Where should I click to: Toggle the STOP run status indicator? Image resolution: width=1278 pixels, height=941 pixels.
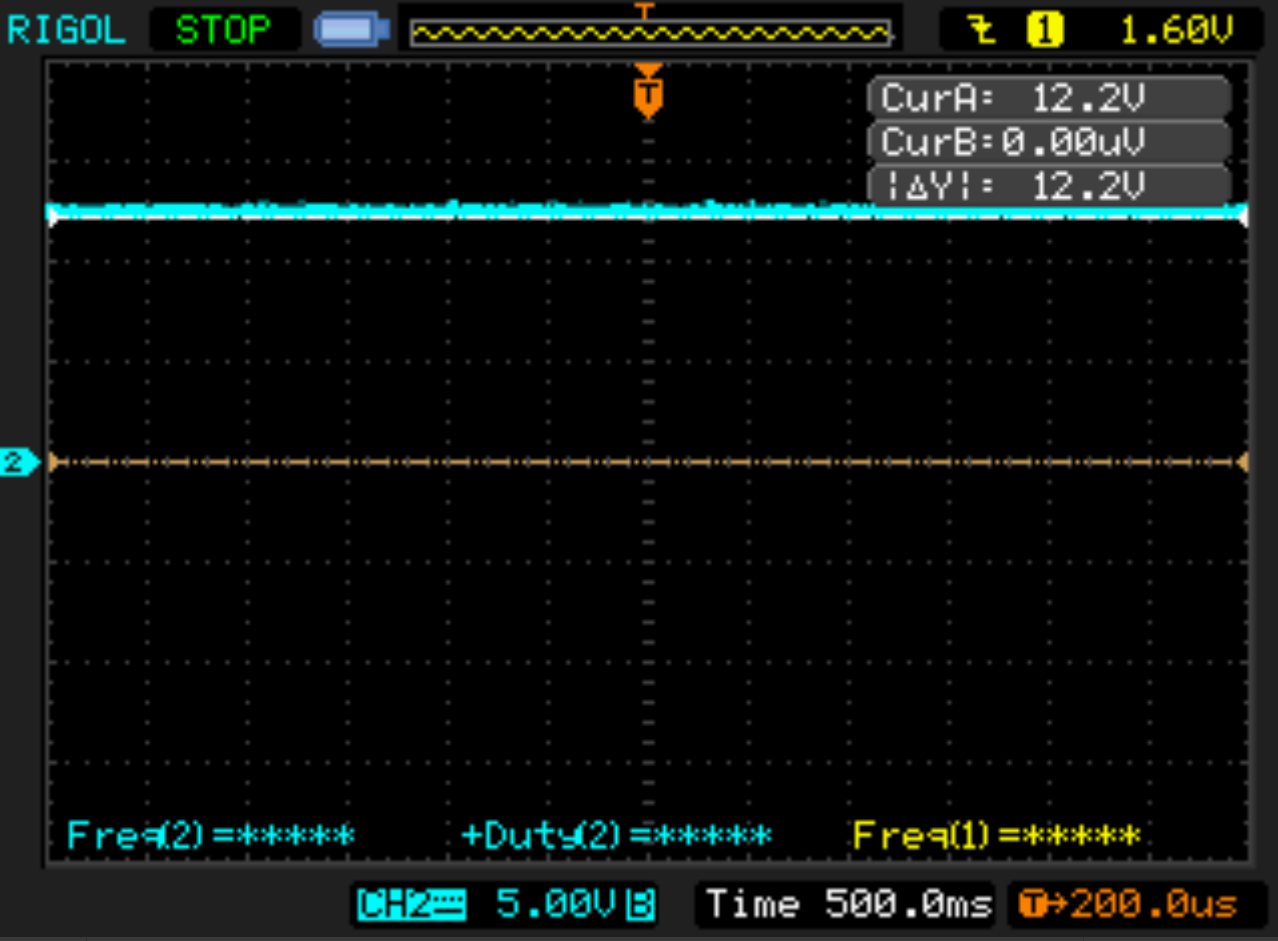[222, 30]
